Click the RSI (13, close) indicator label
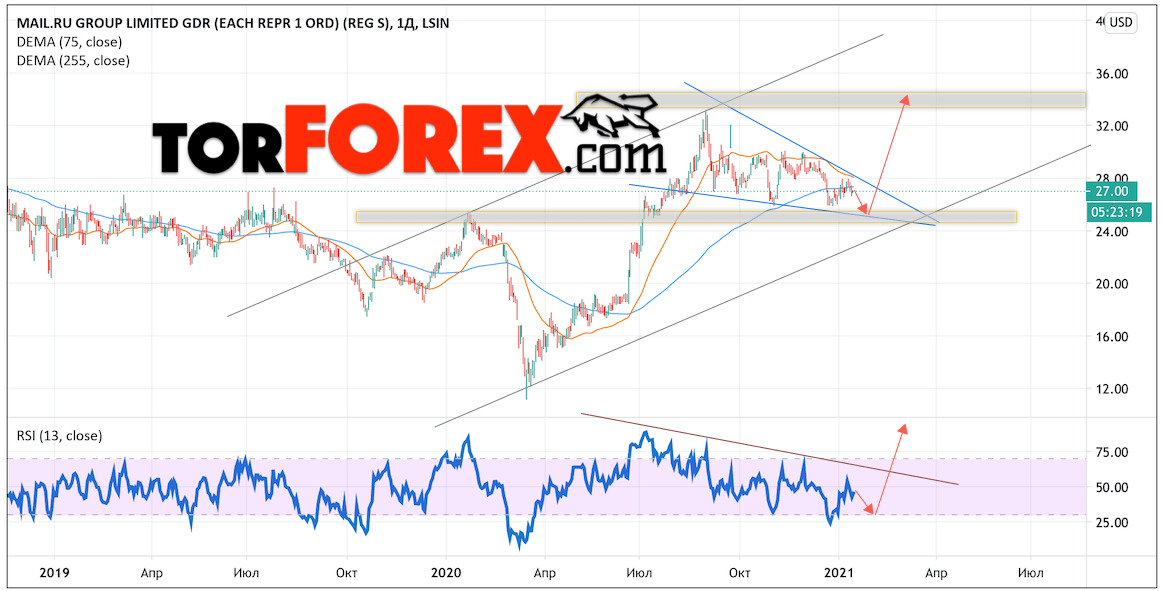Screen dimensions: 1164x591 coord(59,436)
